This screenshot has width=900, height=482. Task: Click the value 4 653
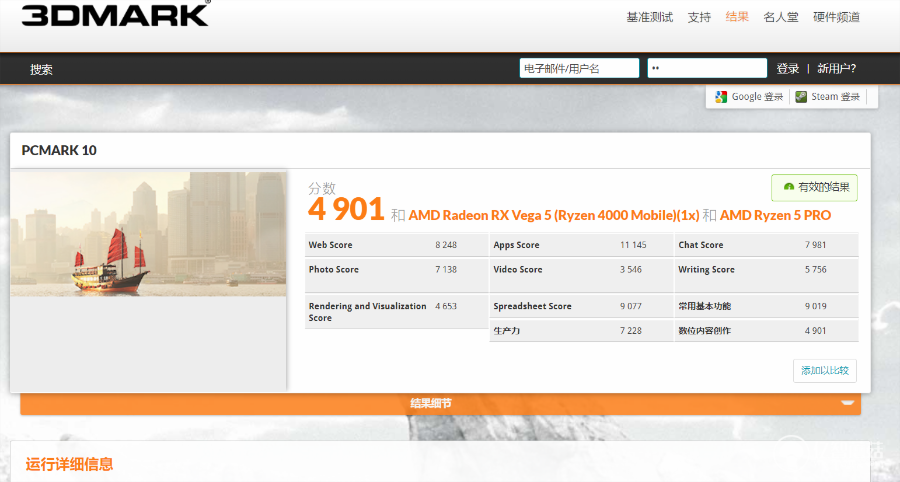pyautogui.click(x=446, y=306)
